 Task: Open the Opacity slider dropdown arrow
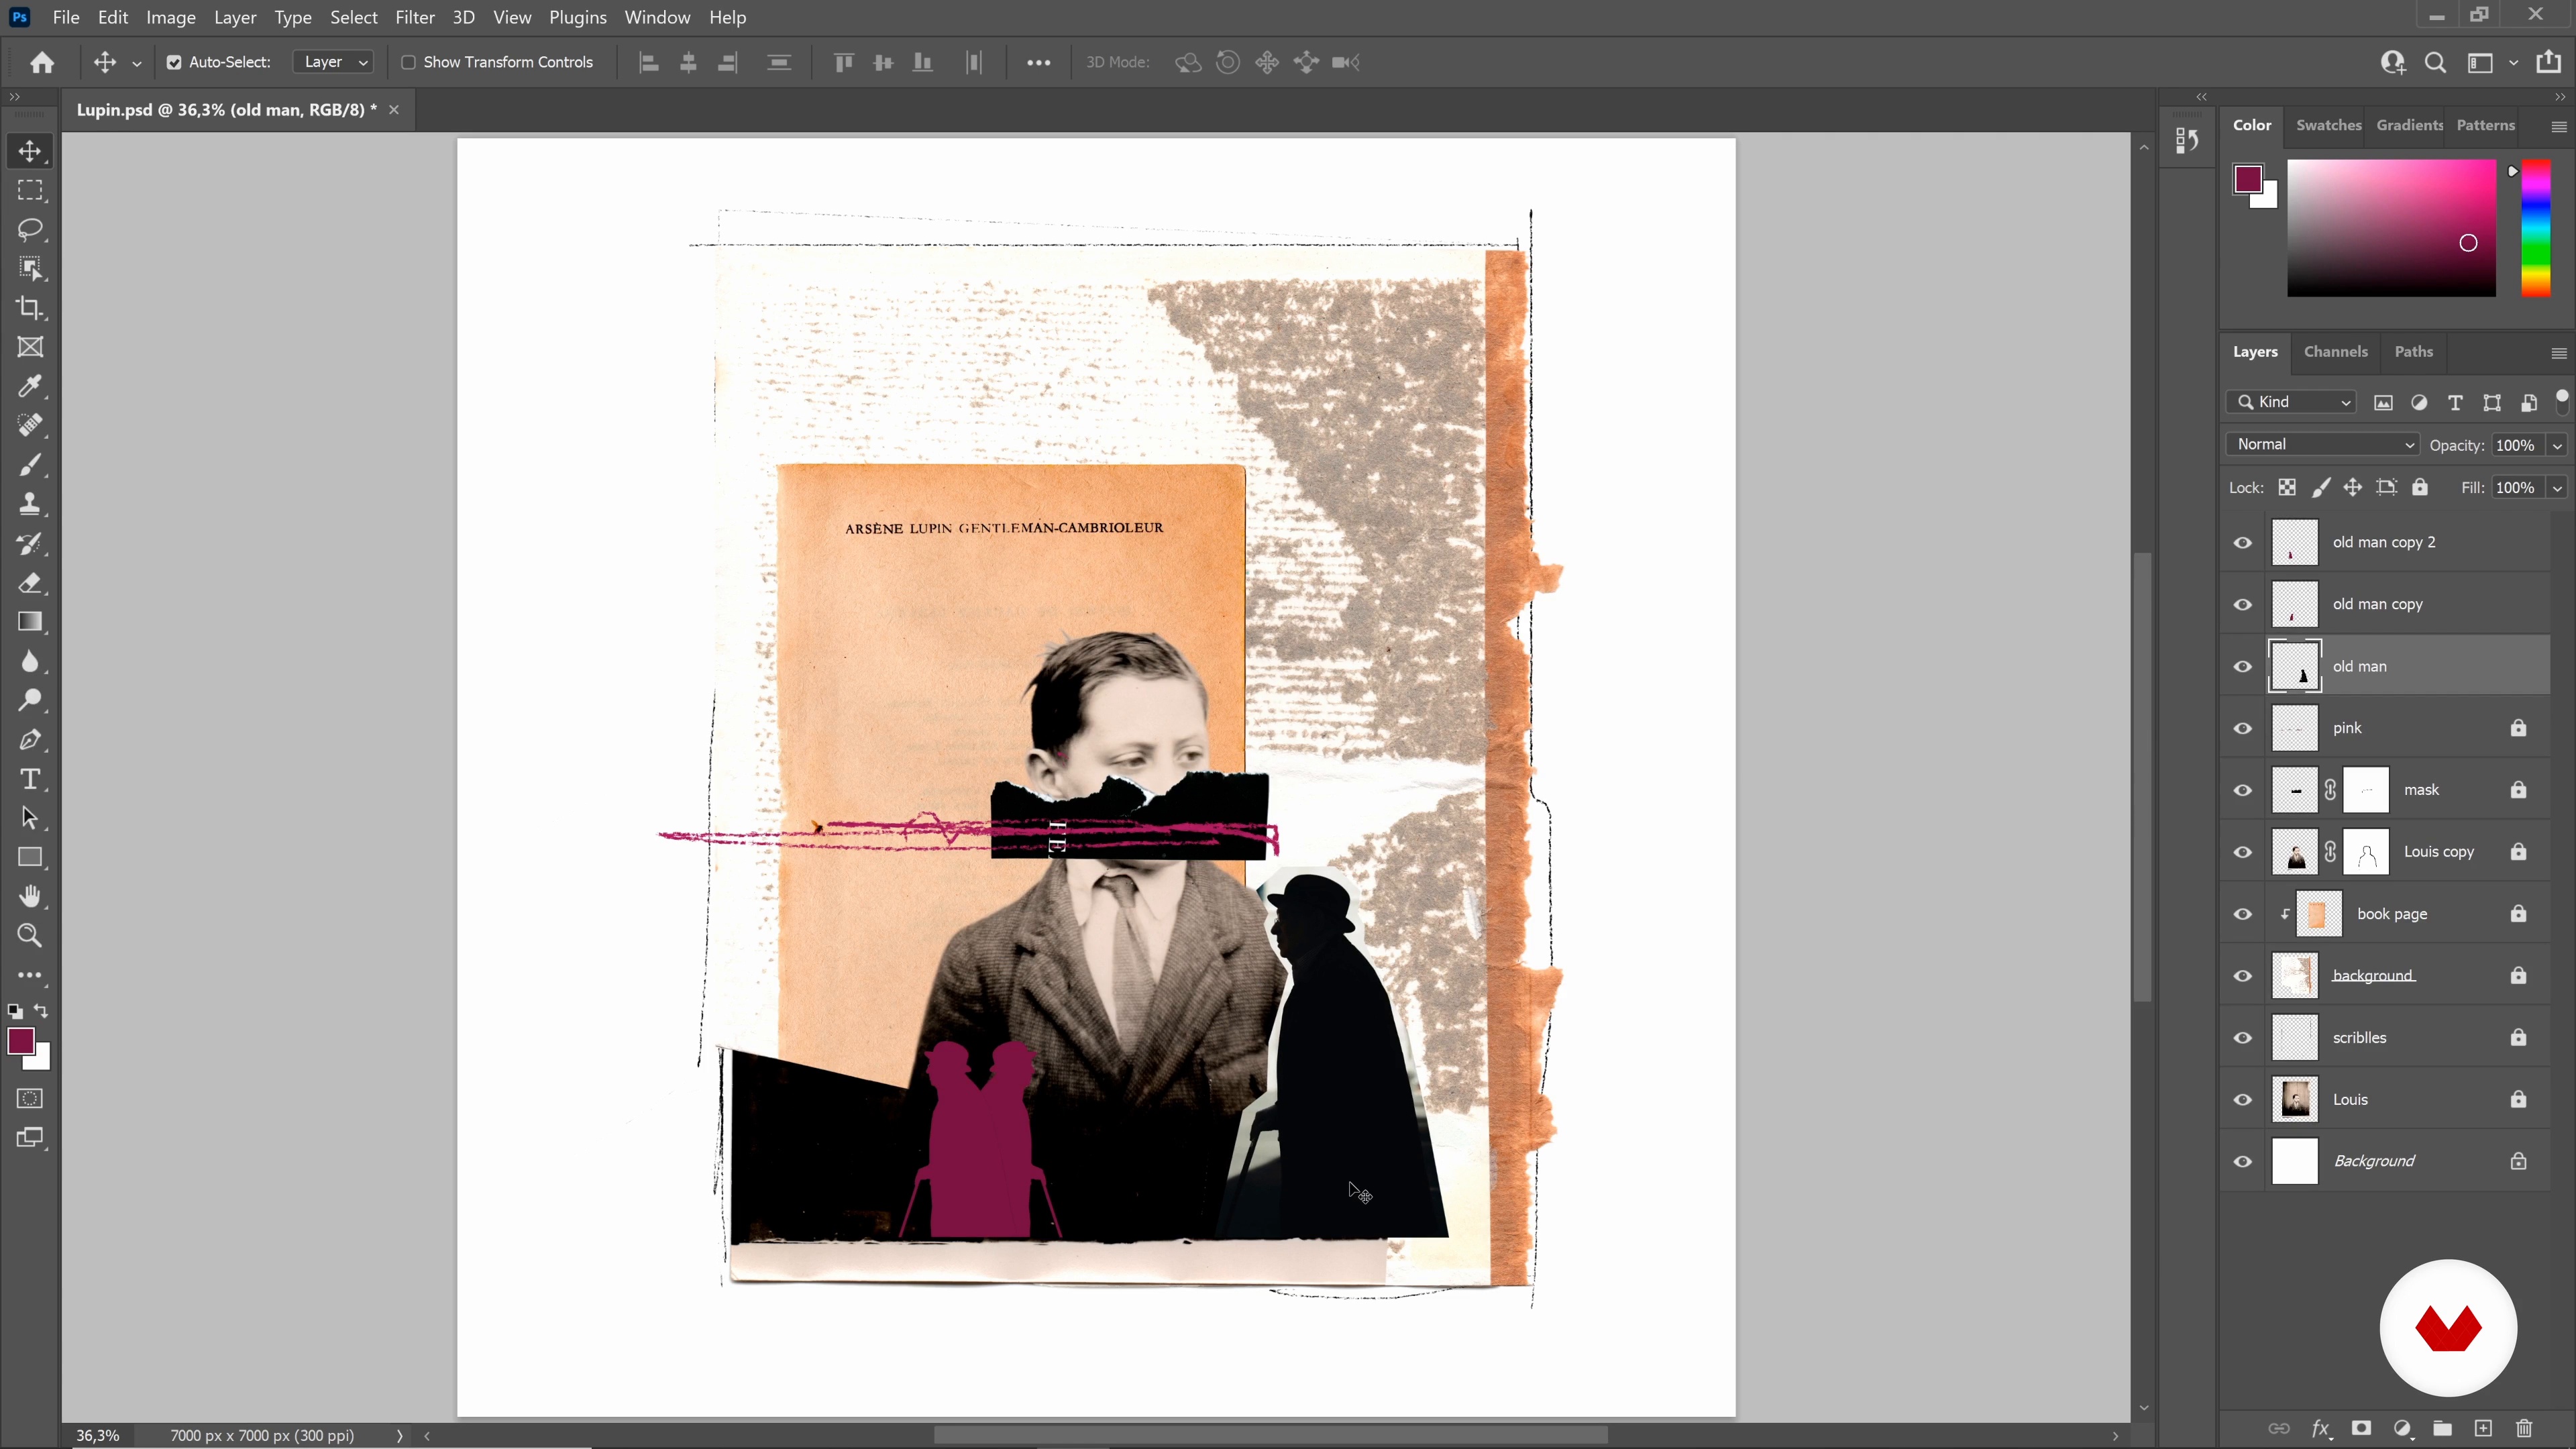click(2557, 445)
